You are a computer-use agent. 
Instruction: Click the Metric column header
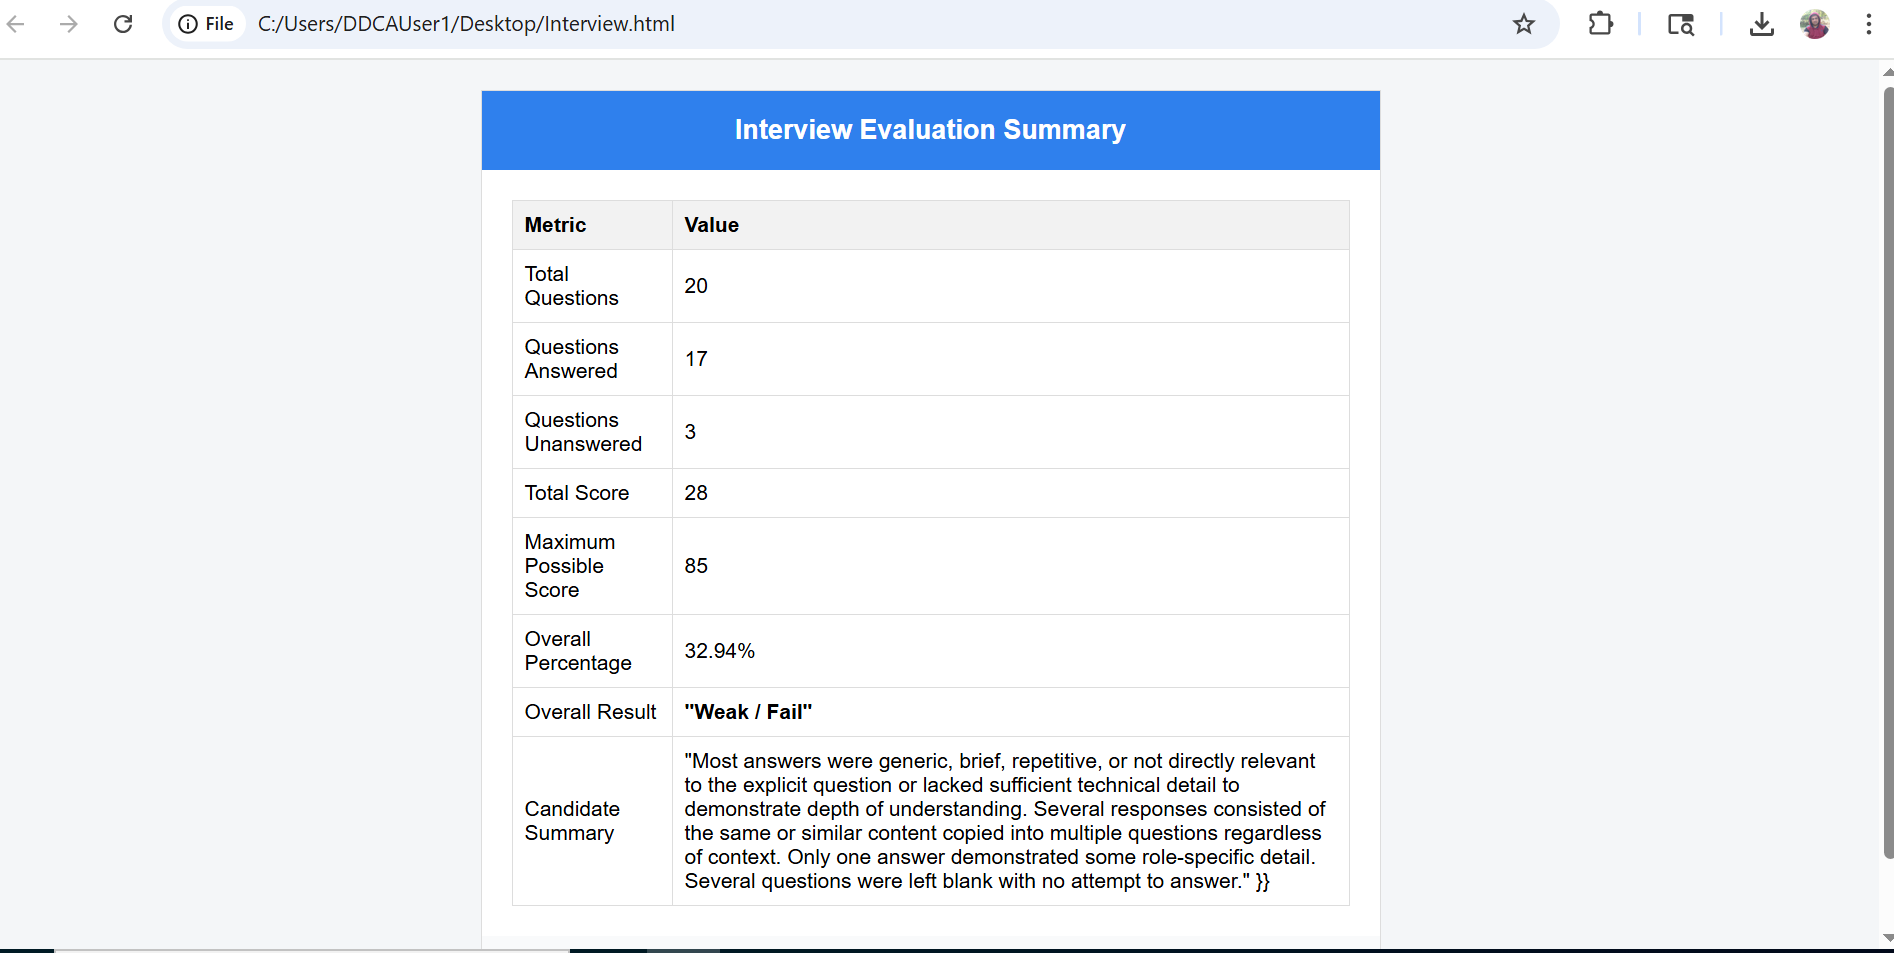(556, 225)
